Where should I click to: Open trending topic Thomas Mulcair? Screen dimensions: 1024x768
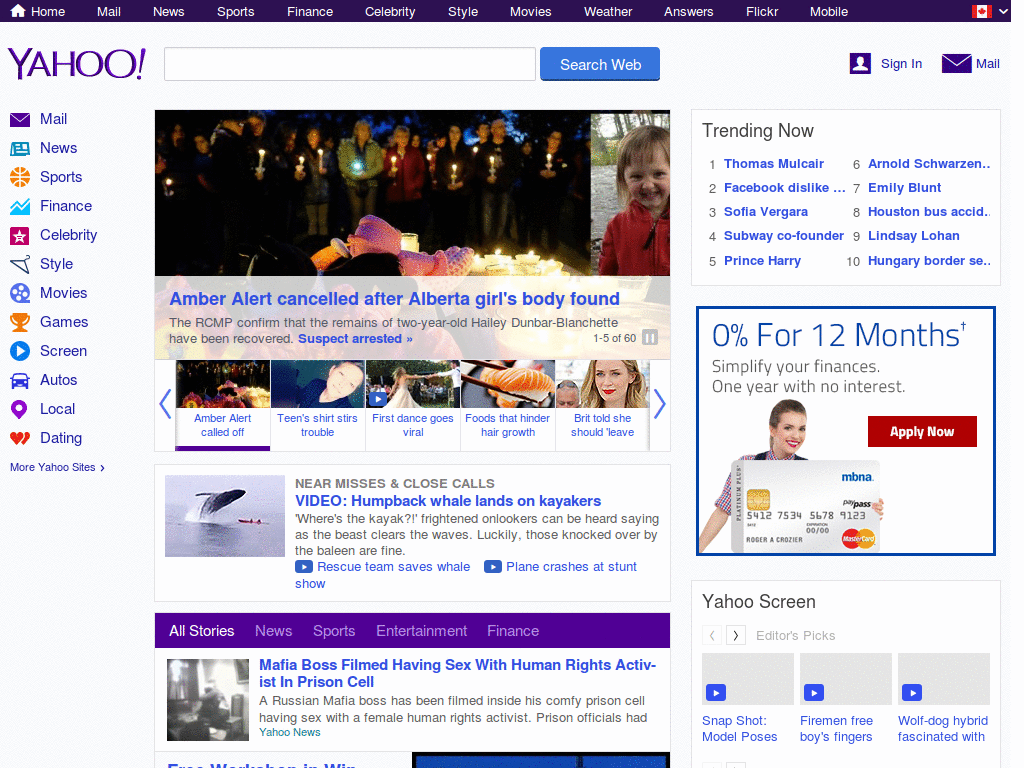(x=773, y=164)
